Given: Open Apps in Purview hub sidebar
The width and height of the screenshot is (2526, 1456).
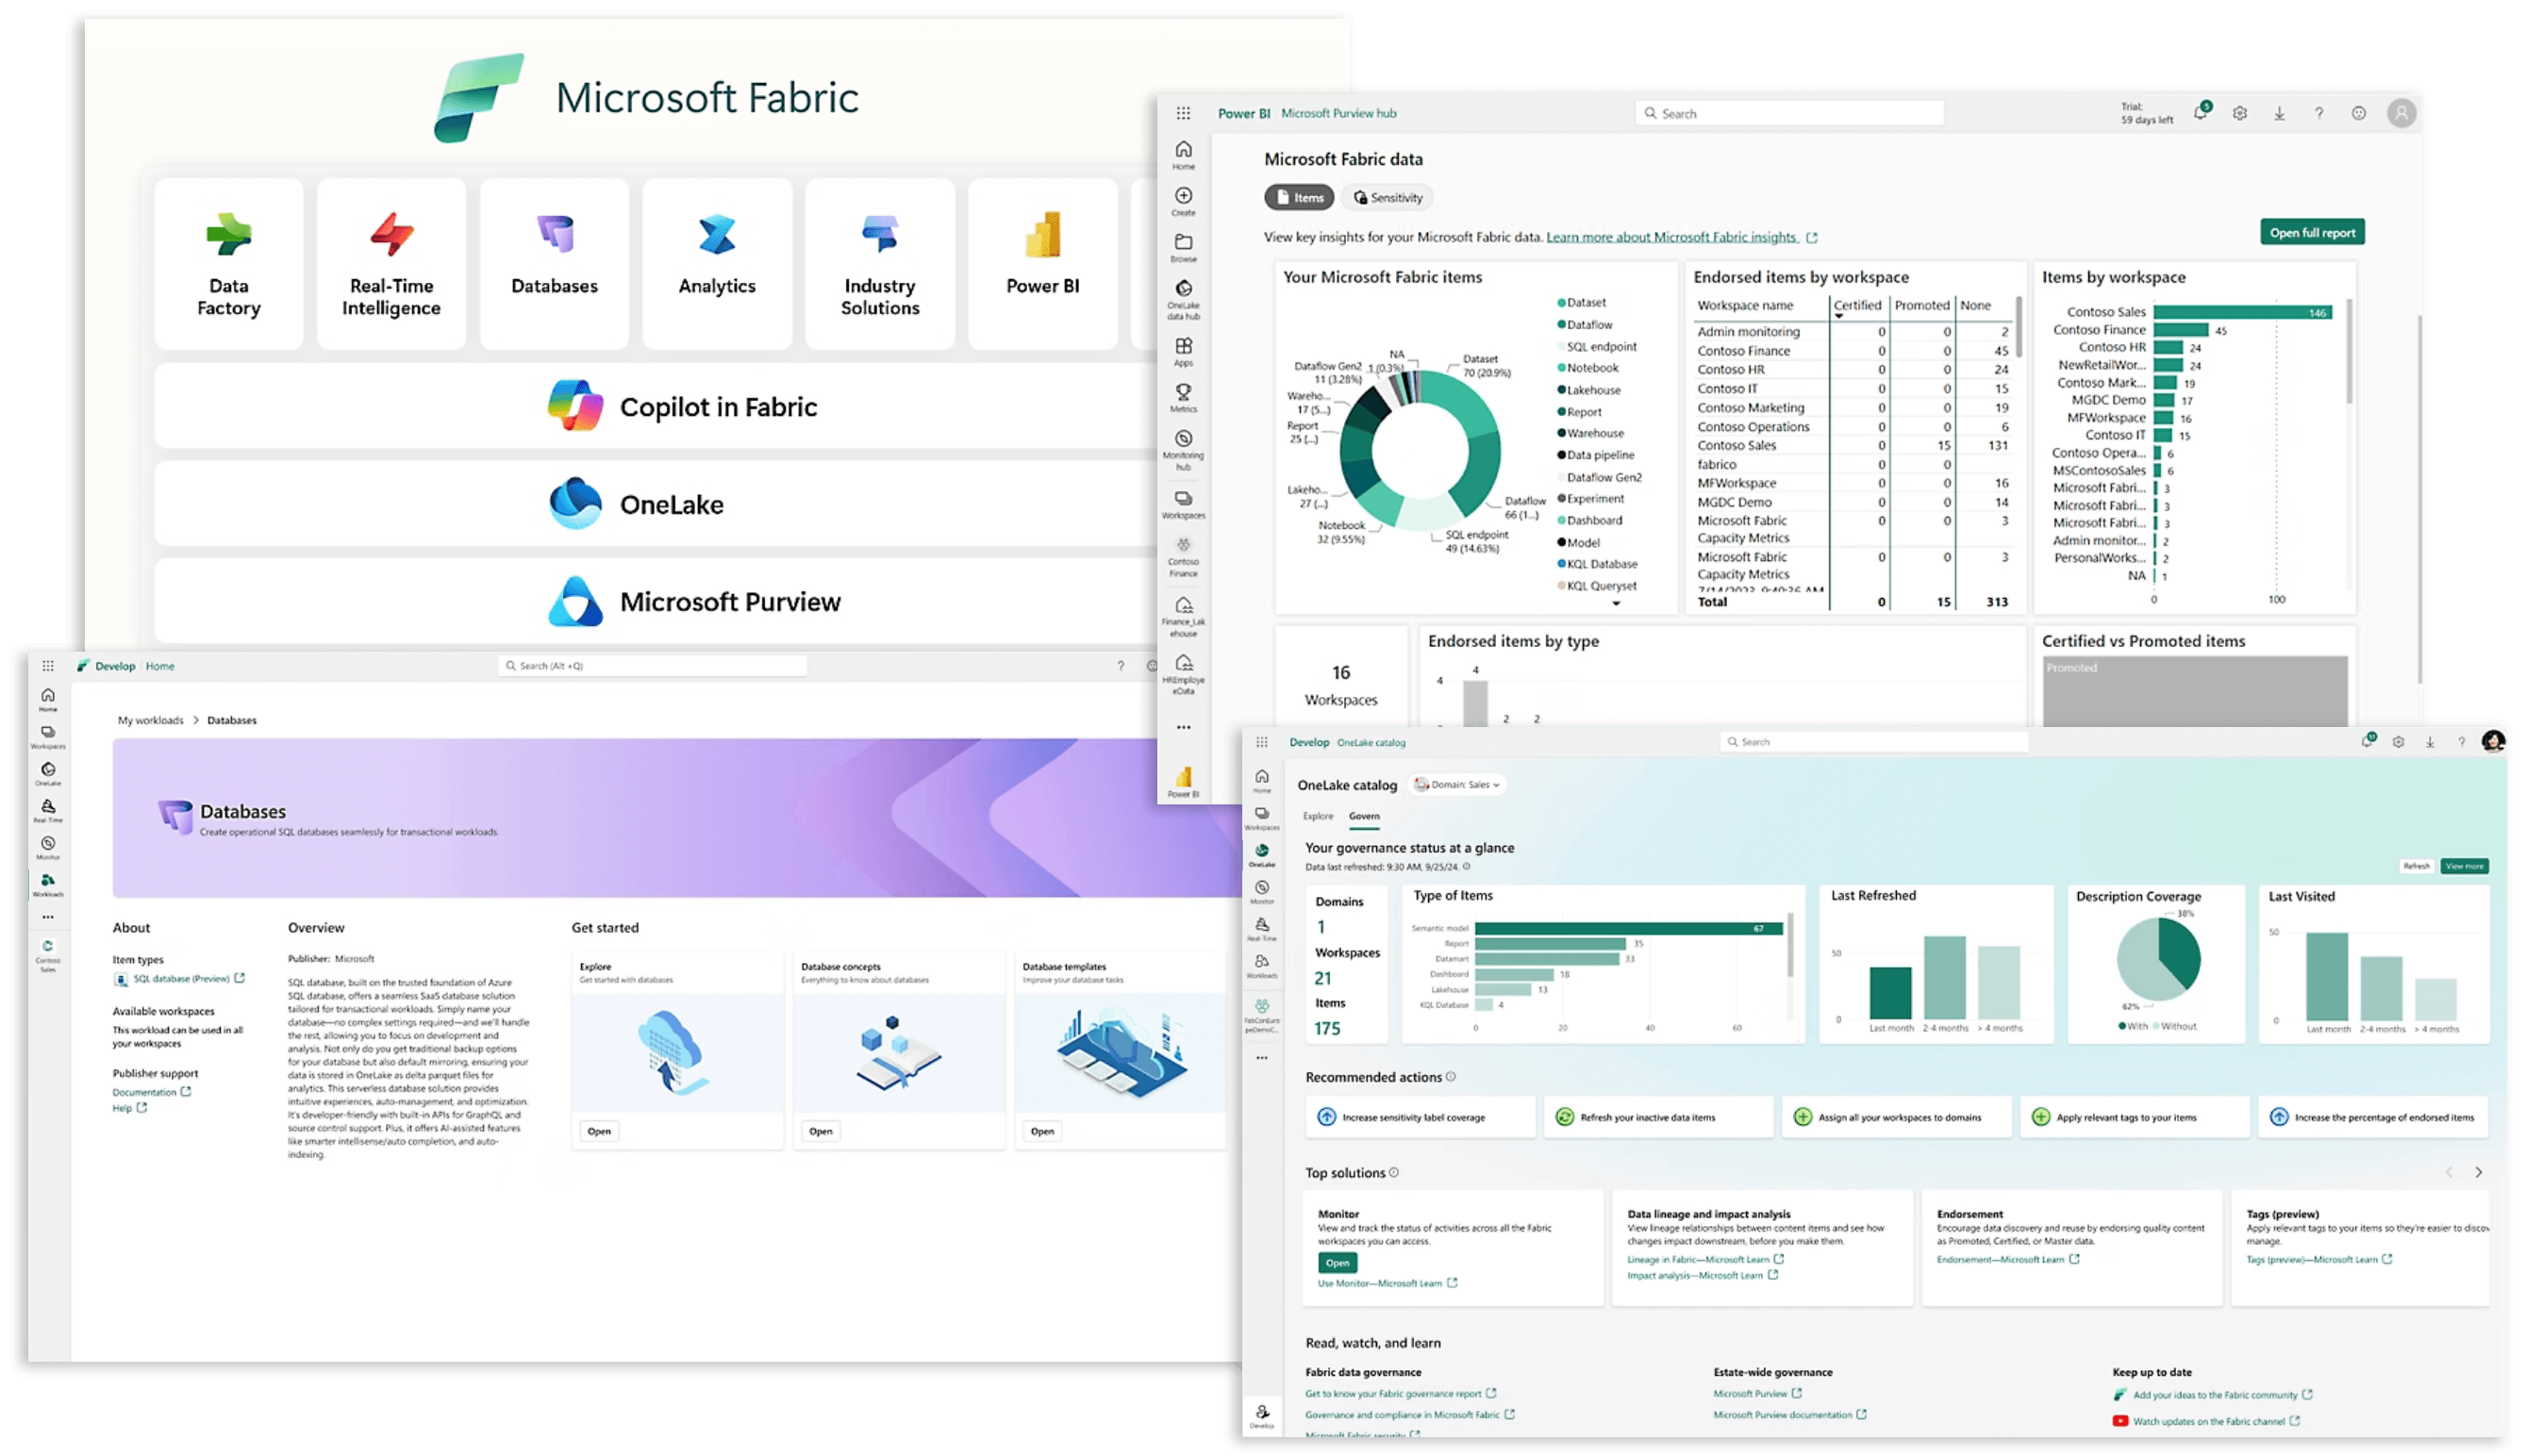Looking at the screenshot, I should pos(1183,351).
